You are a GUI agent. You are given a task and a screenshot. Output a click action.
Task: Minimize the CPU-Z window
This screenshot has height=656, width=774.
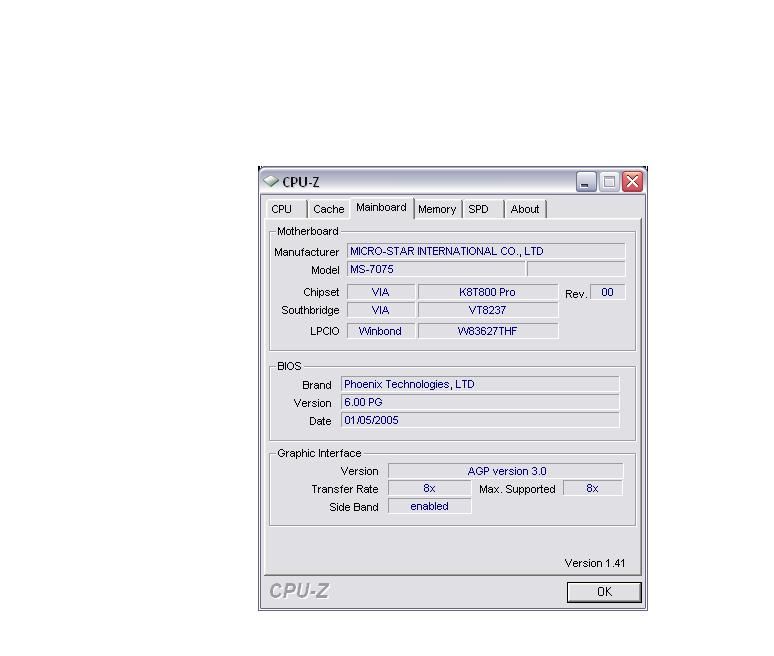pos(586,182)
